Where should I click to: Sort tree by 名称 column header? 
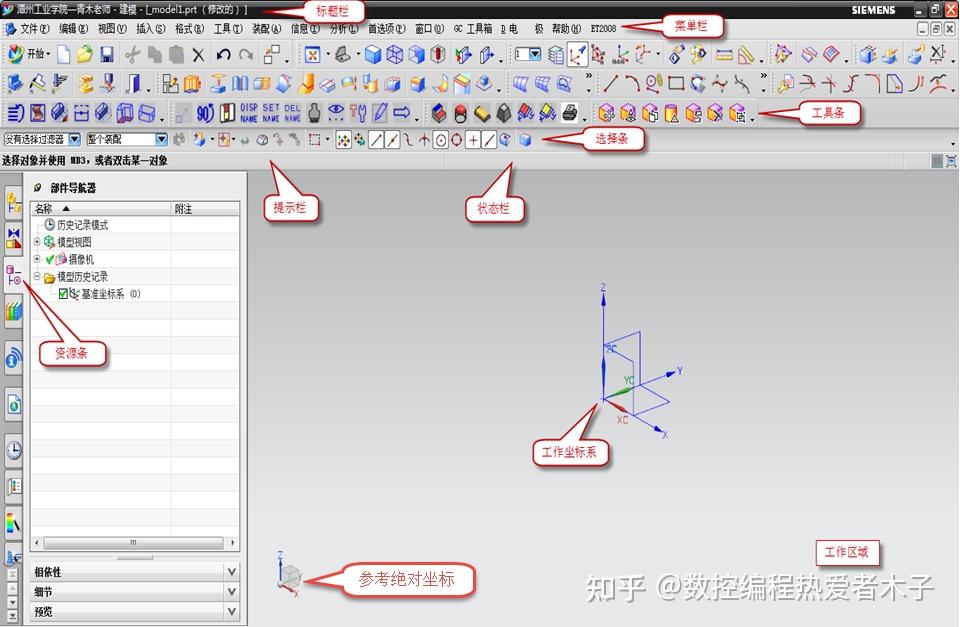pyautogui.click(x=101, y=209)
